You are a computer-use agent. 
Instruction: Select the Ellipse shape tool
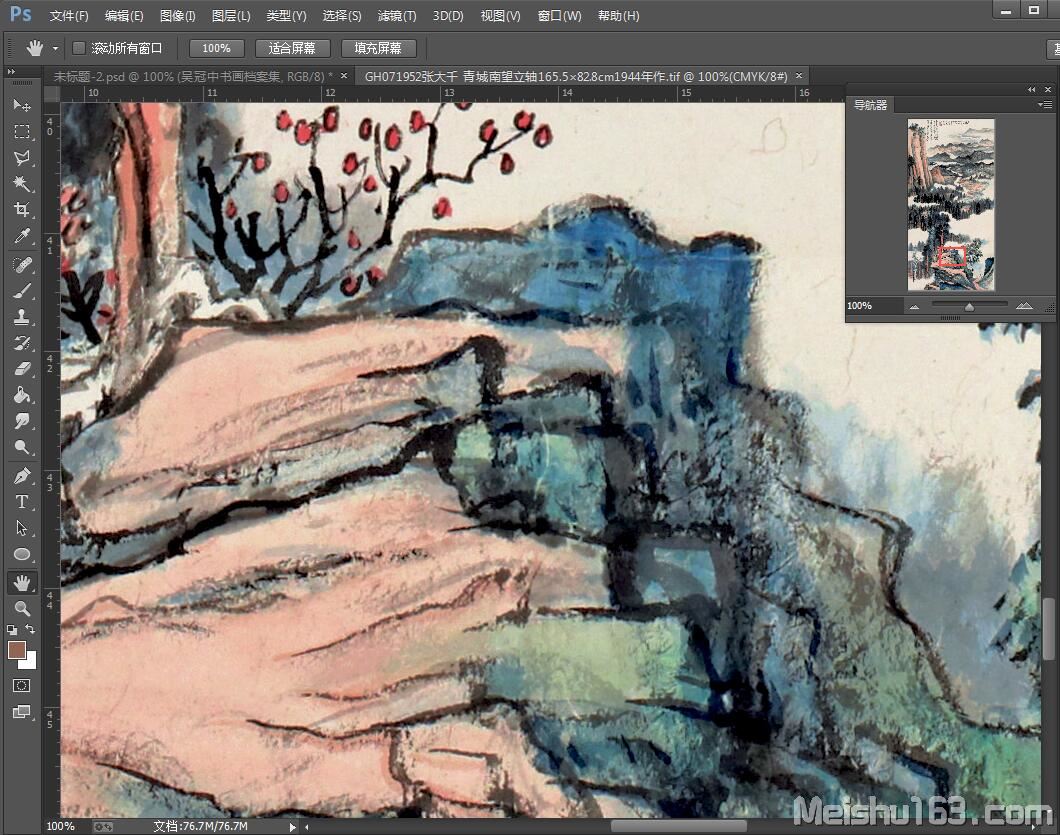point(22,554)
